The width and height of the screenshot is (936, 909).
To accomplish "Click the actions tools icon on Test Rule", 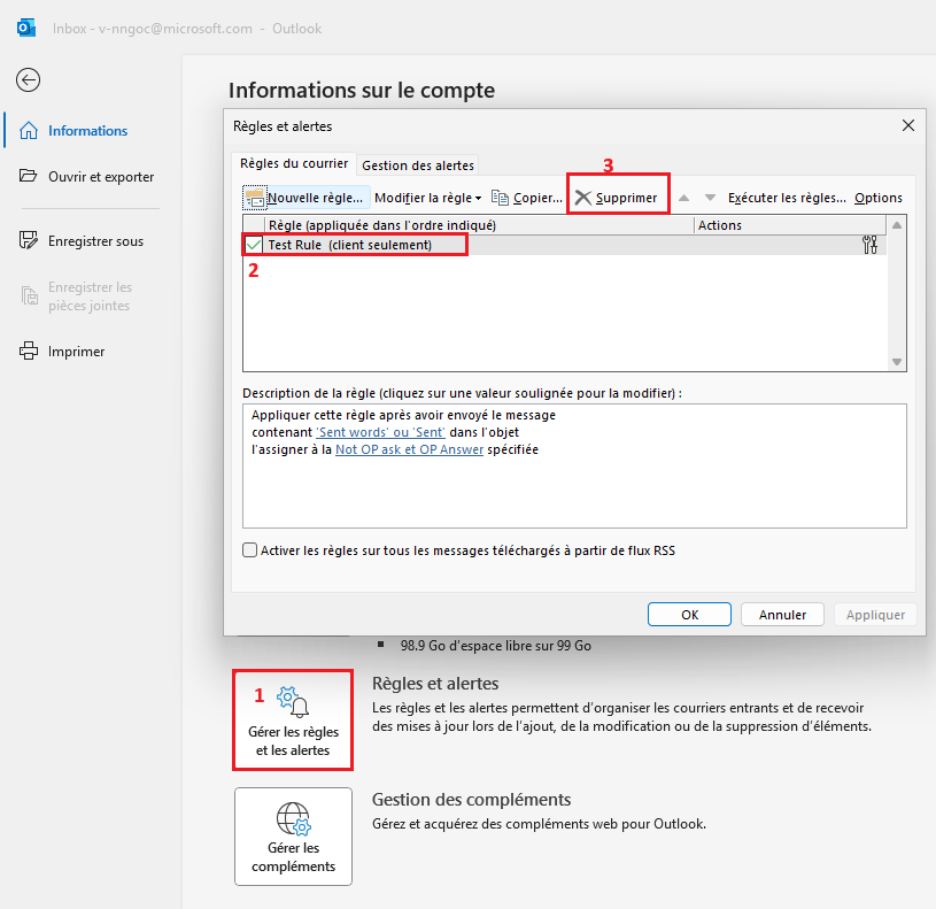I will (x=870, y=245).
